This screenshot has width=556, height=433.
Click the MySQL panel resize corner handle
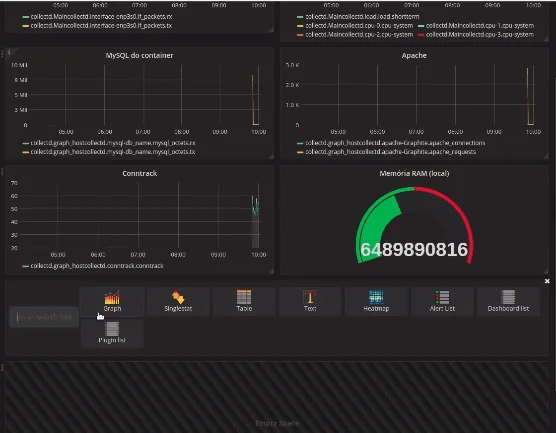click(271, 156)
